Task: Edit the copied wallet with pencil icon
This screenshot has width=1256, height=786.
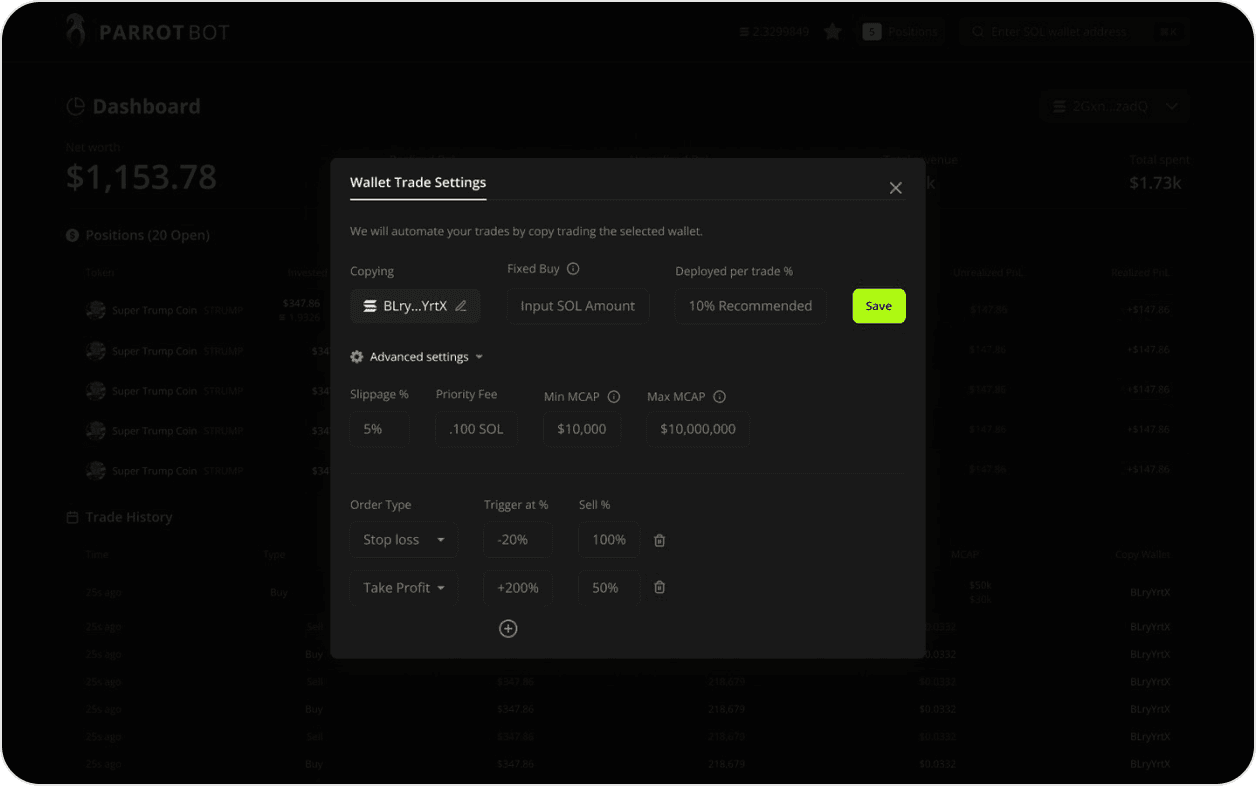Action: click(461, 306)
